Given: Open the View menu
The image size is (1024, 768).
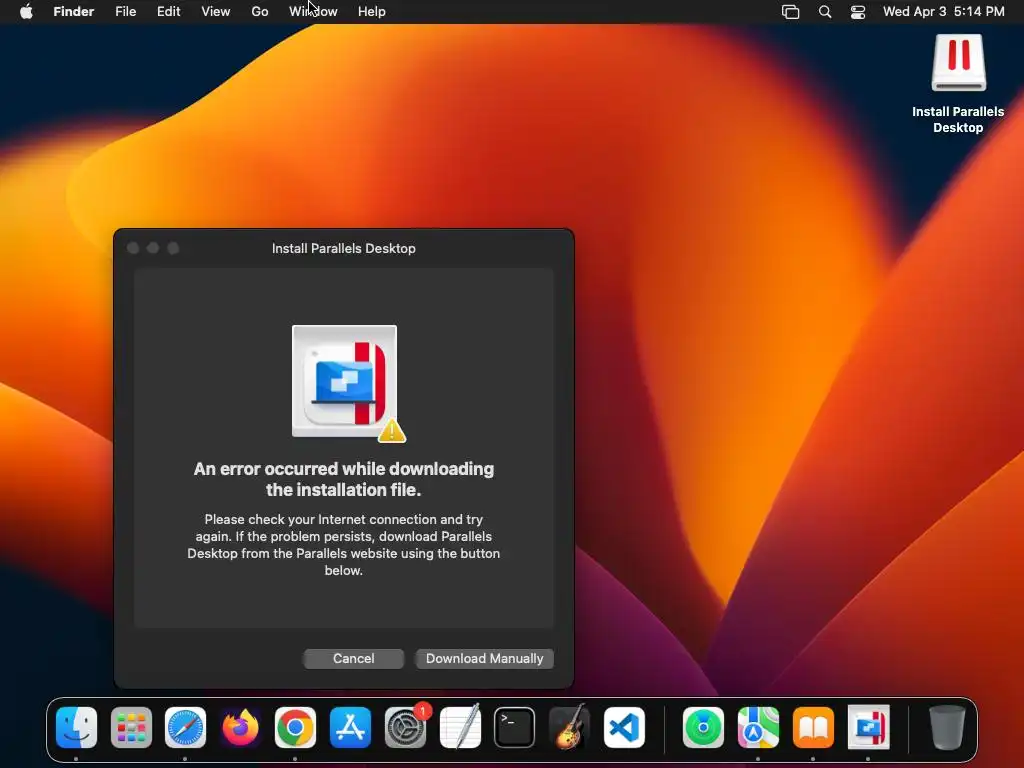Looking at the screenshot, I should click(x=216, y=12).
